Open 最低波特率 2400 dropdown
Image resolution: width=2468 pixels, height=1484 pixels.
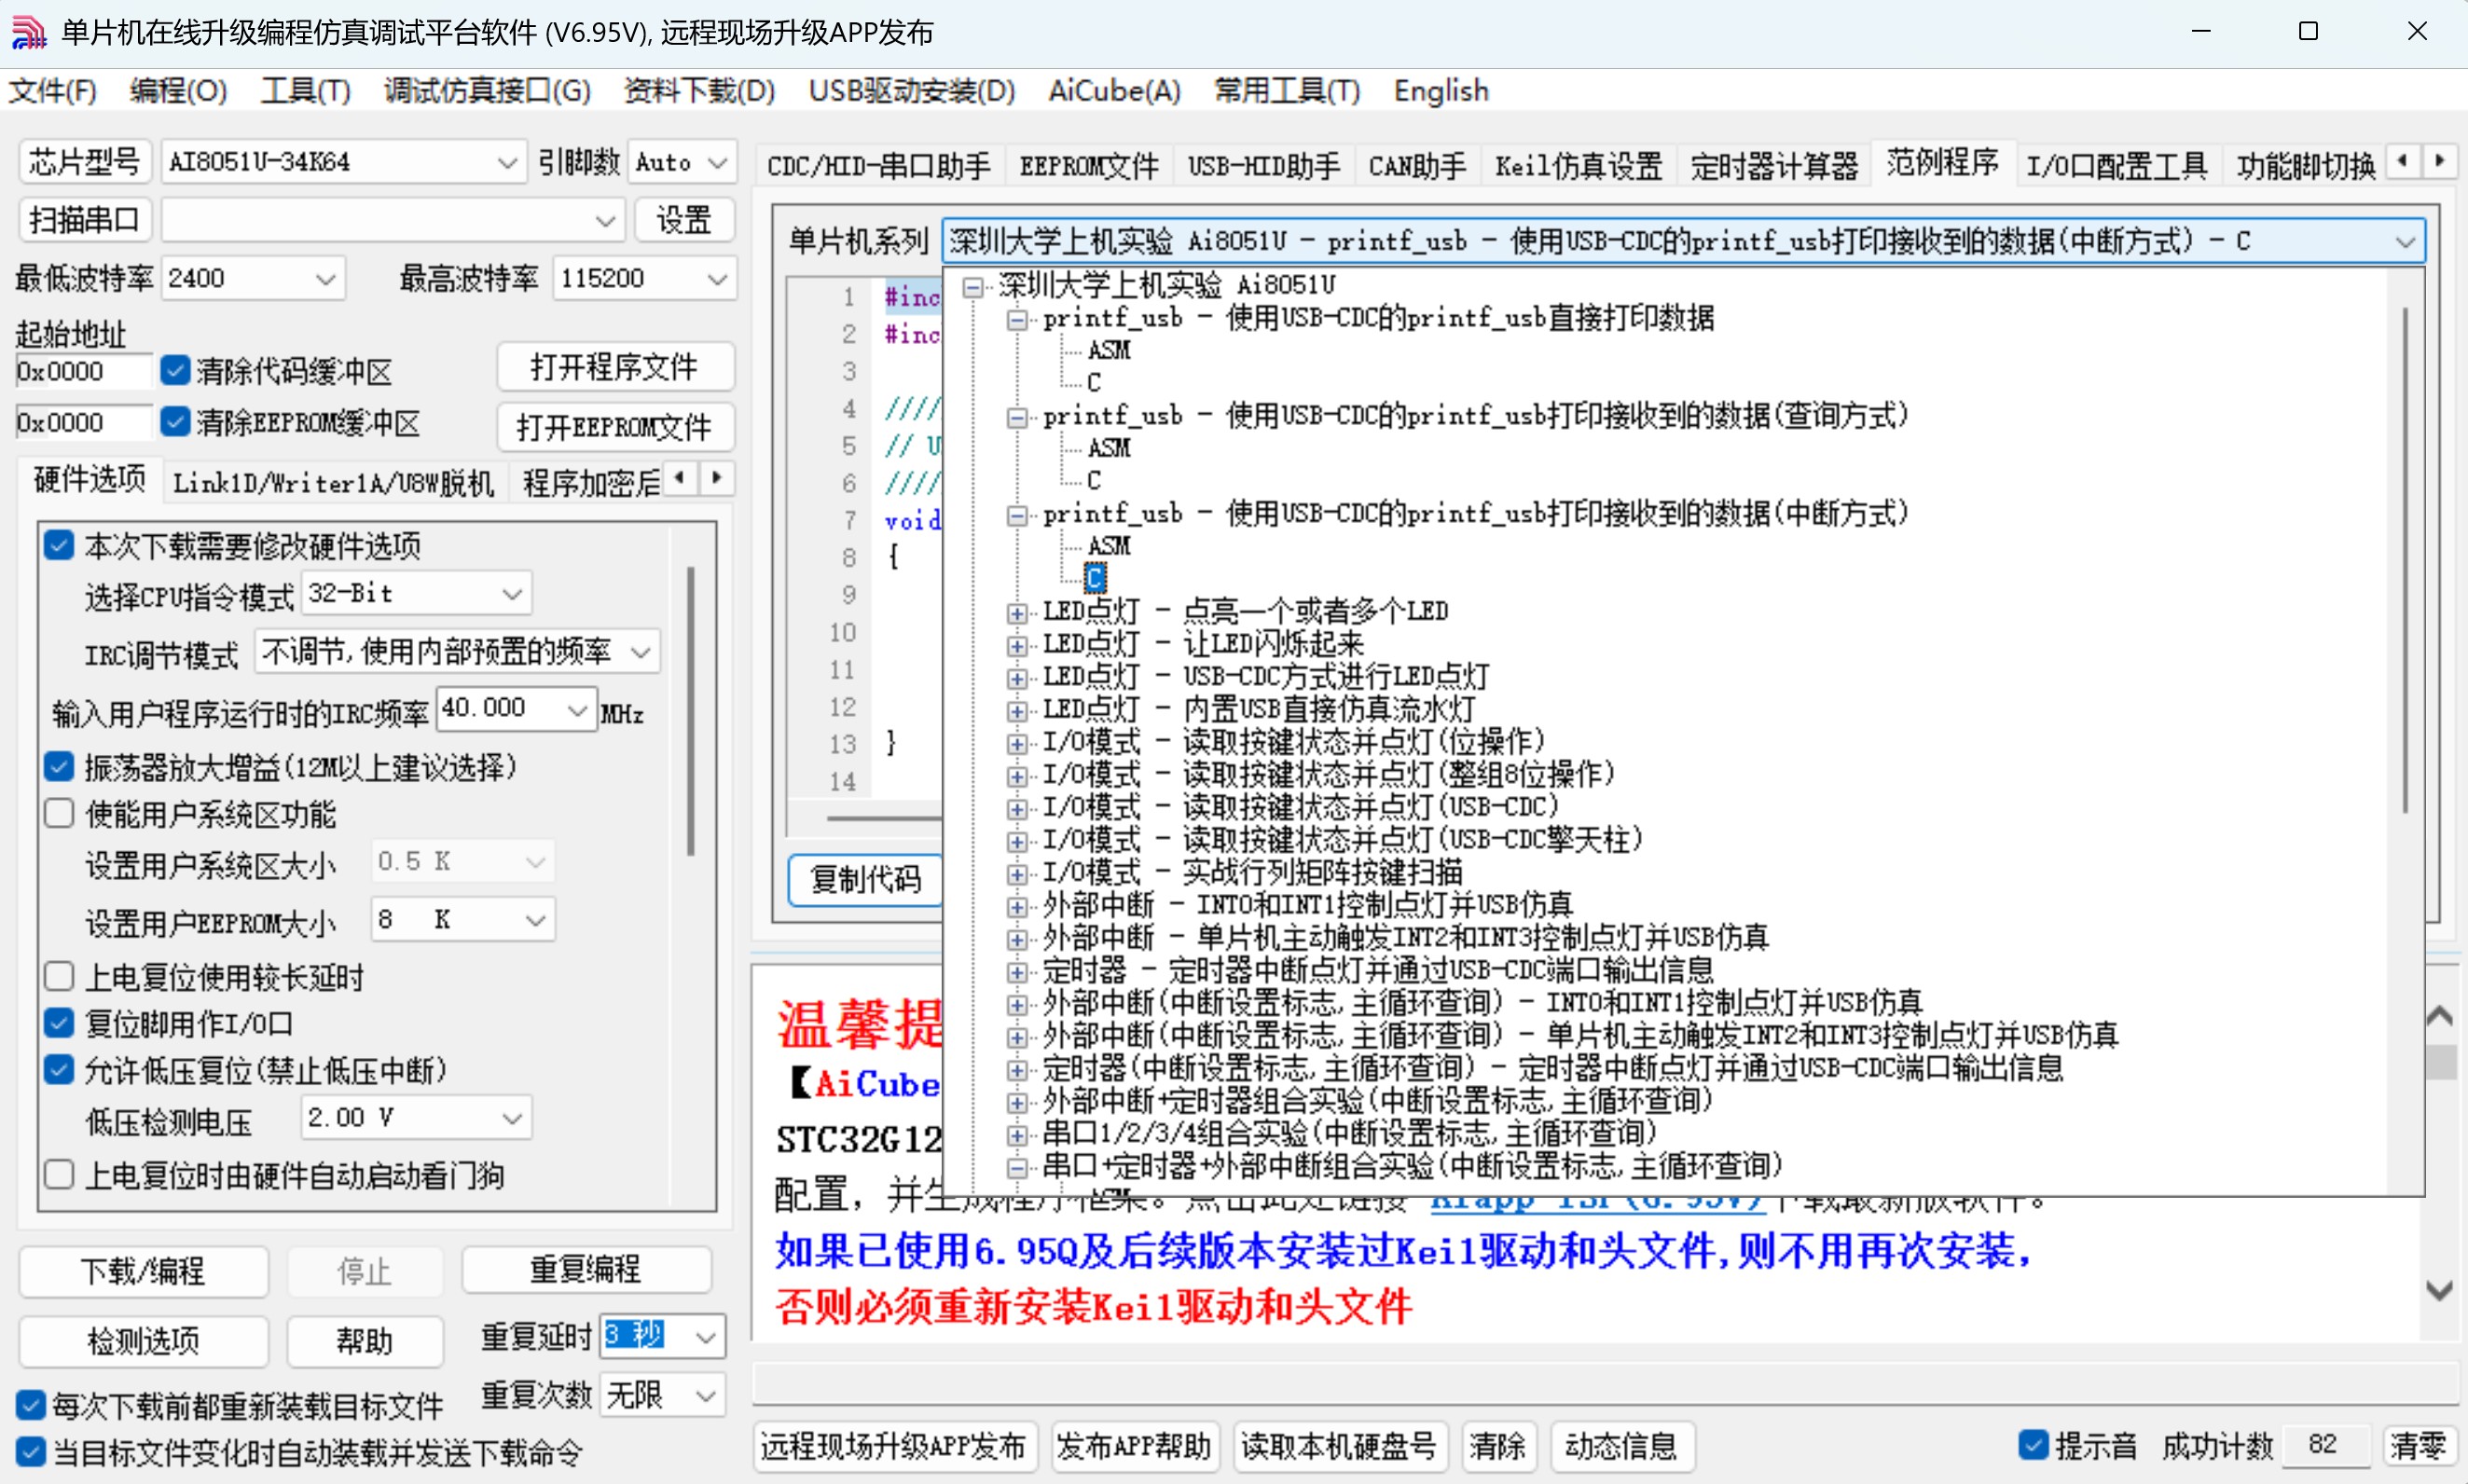click(x=253, y=278)
